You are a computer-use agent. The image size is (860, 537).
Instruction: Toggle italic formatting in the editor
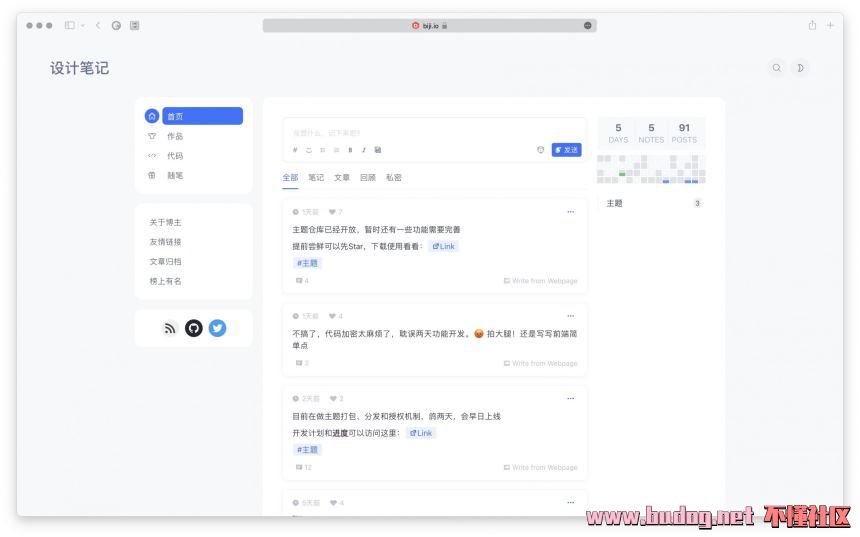(364, 150)
